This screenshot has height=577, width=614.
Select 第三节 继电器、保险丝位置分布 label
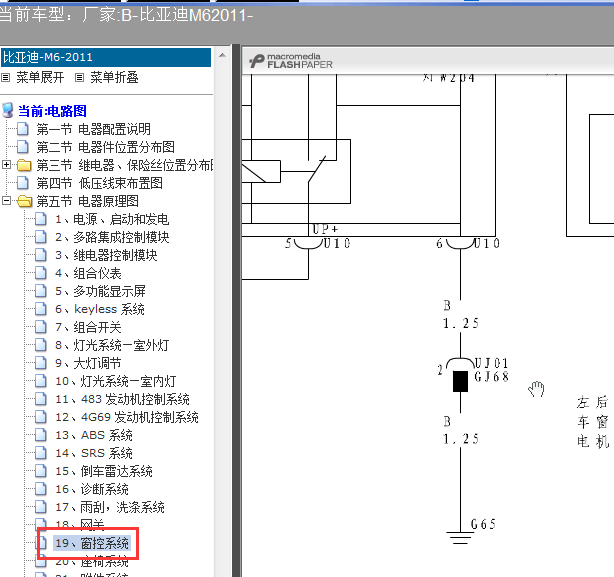[x=125, y=165]
